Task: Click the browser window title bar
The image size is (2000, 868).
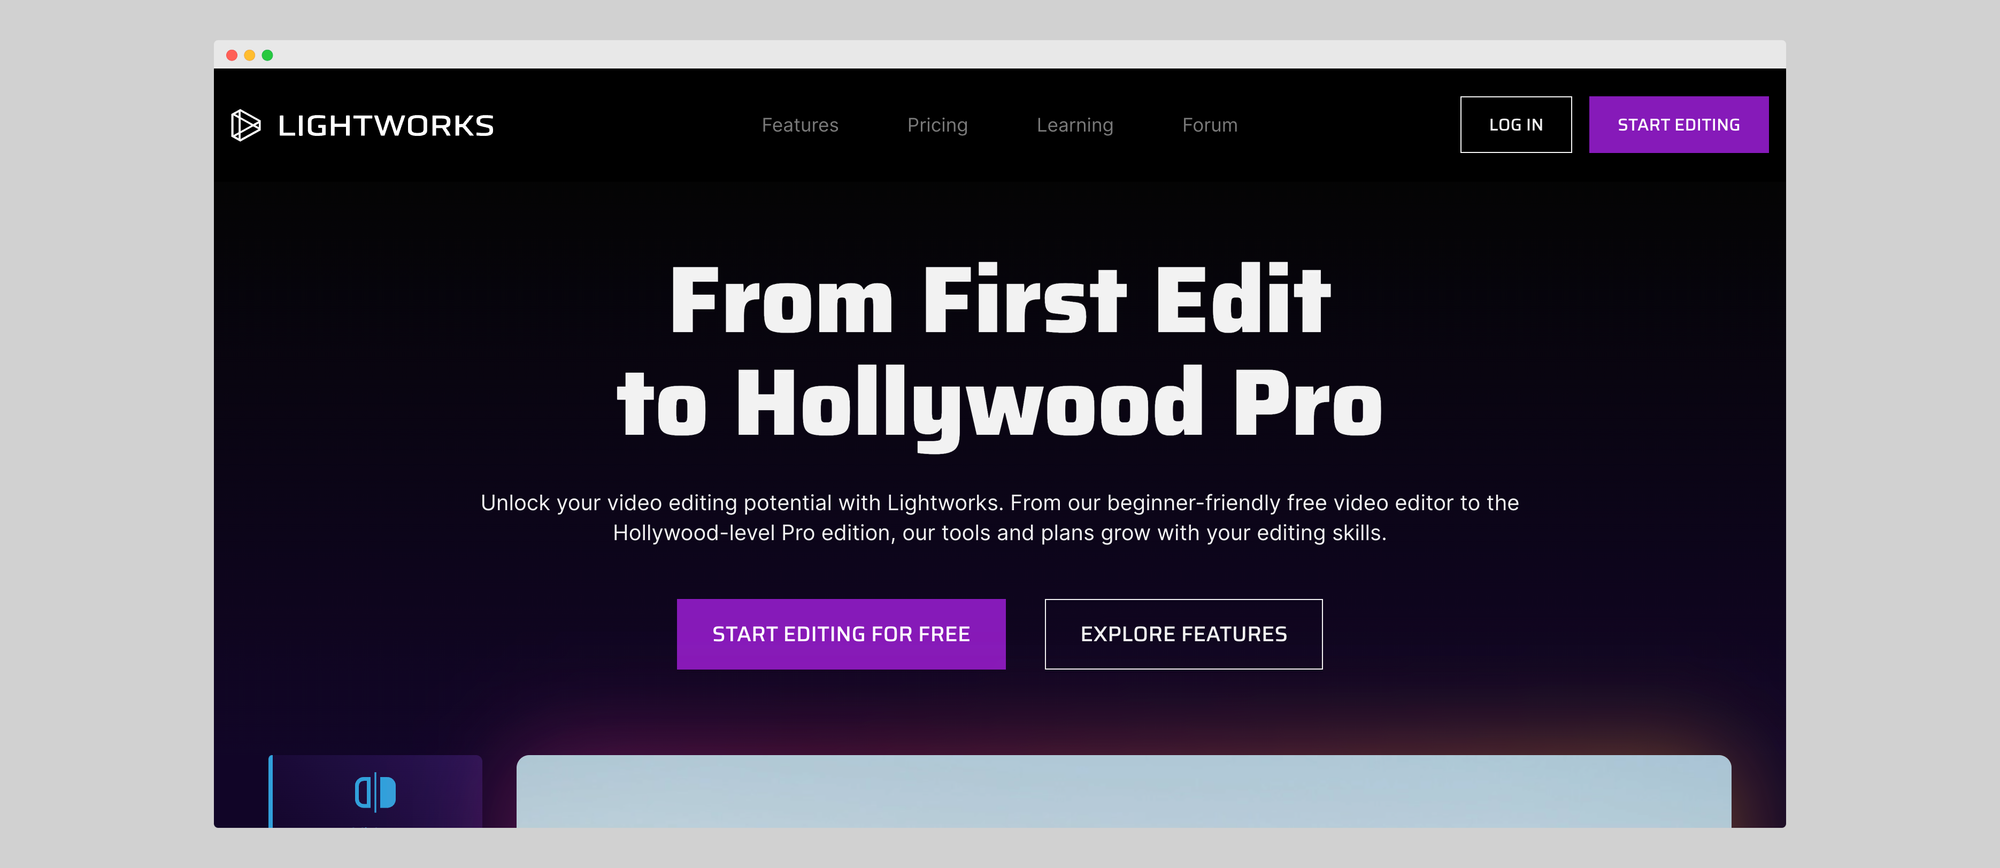Action: tap(1000, 55)
